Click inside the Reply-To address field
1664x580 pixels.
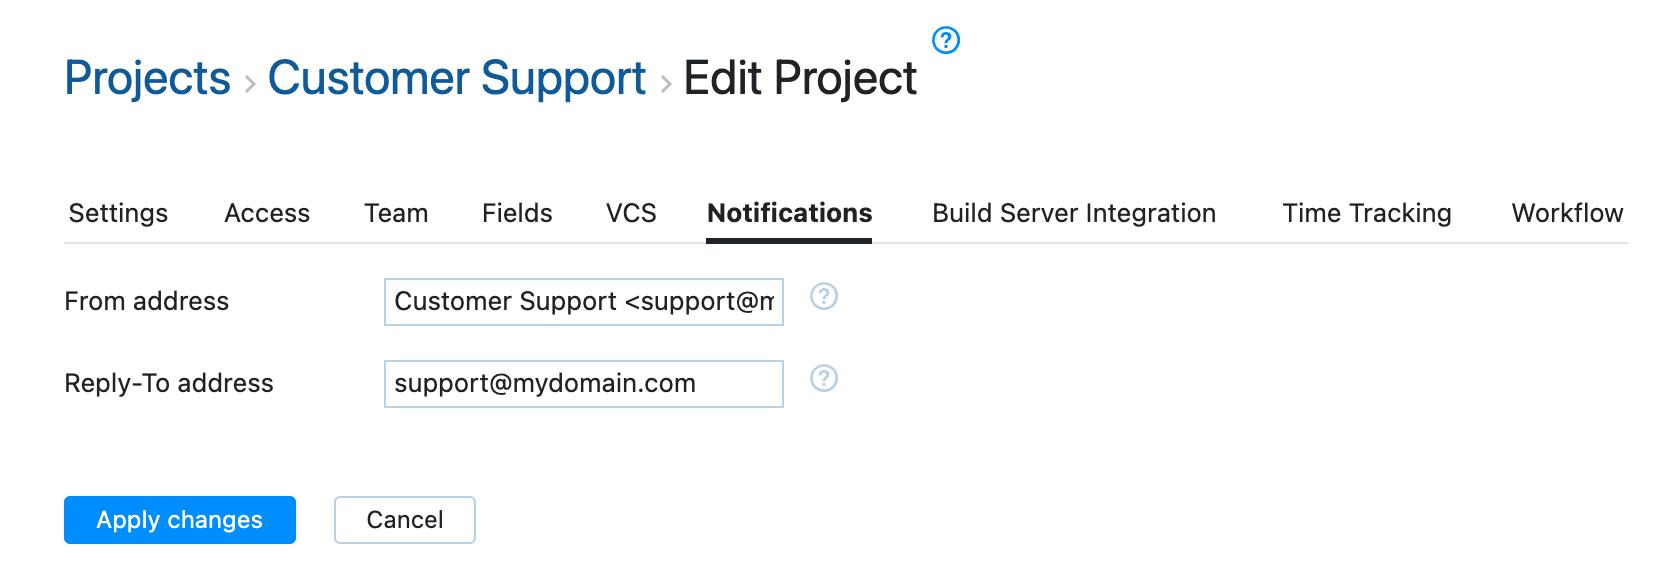pyautogui.click(x=583, y=384)
